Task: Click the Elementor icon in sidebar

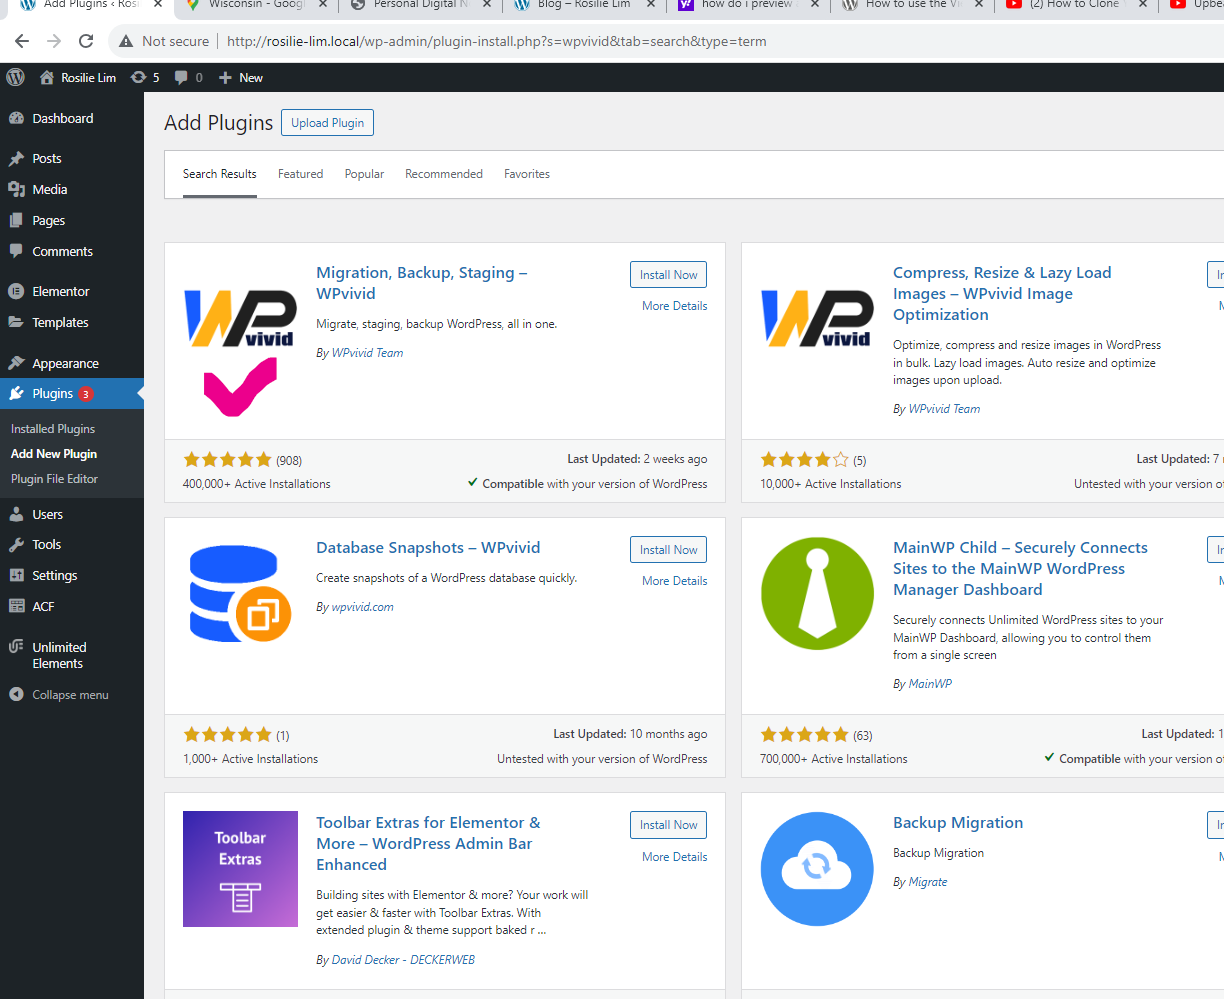Action: coord(16,291)
